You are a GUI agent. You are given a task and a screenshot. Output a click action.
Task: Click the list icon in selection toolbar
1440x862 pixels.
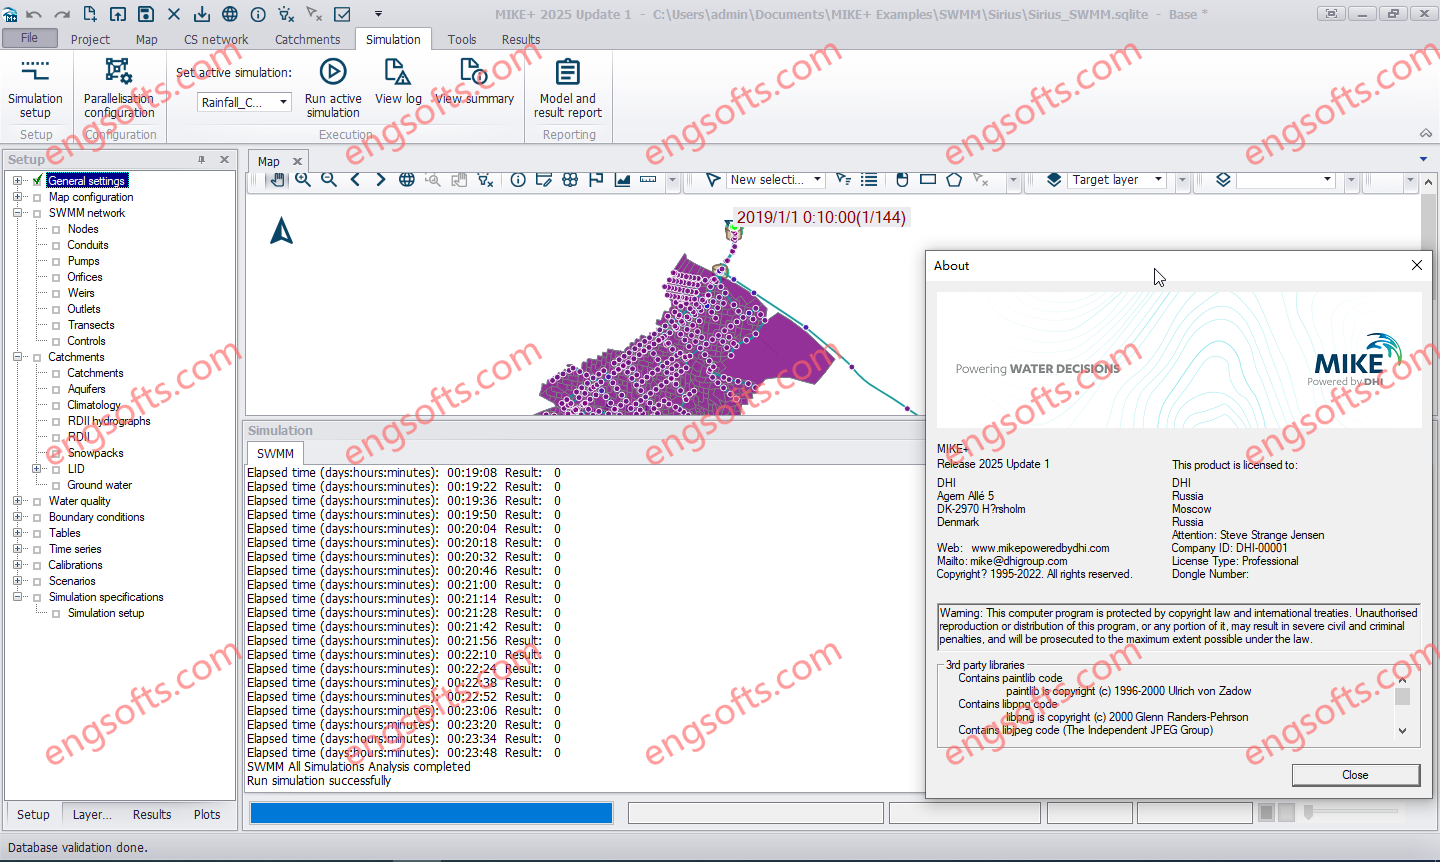click(x=869, y=180)
